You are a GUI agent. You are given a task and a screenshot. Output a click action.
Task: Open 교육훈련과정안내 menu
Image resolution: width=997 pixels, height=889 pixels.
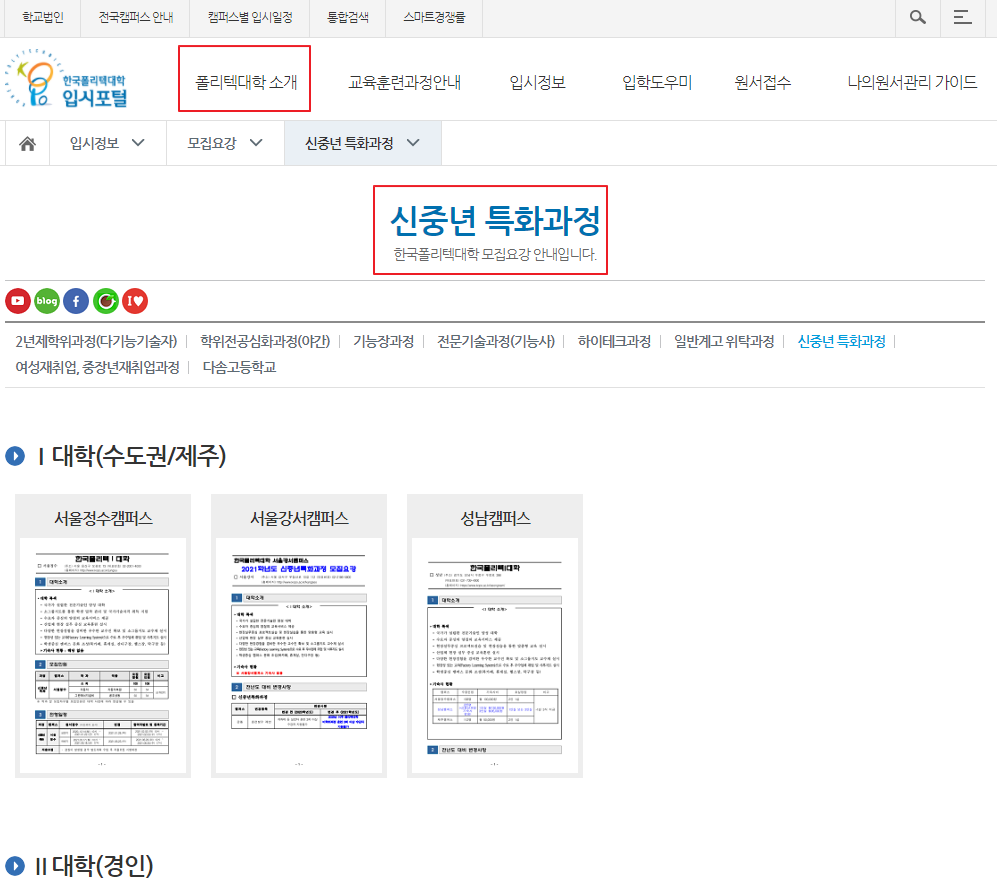[x=404, y=82]
